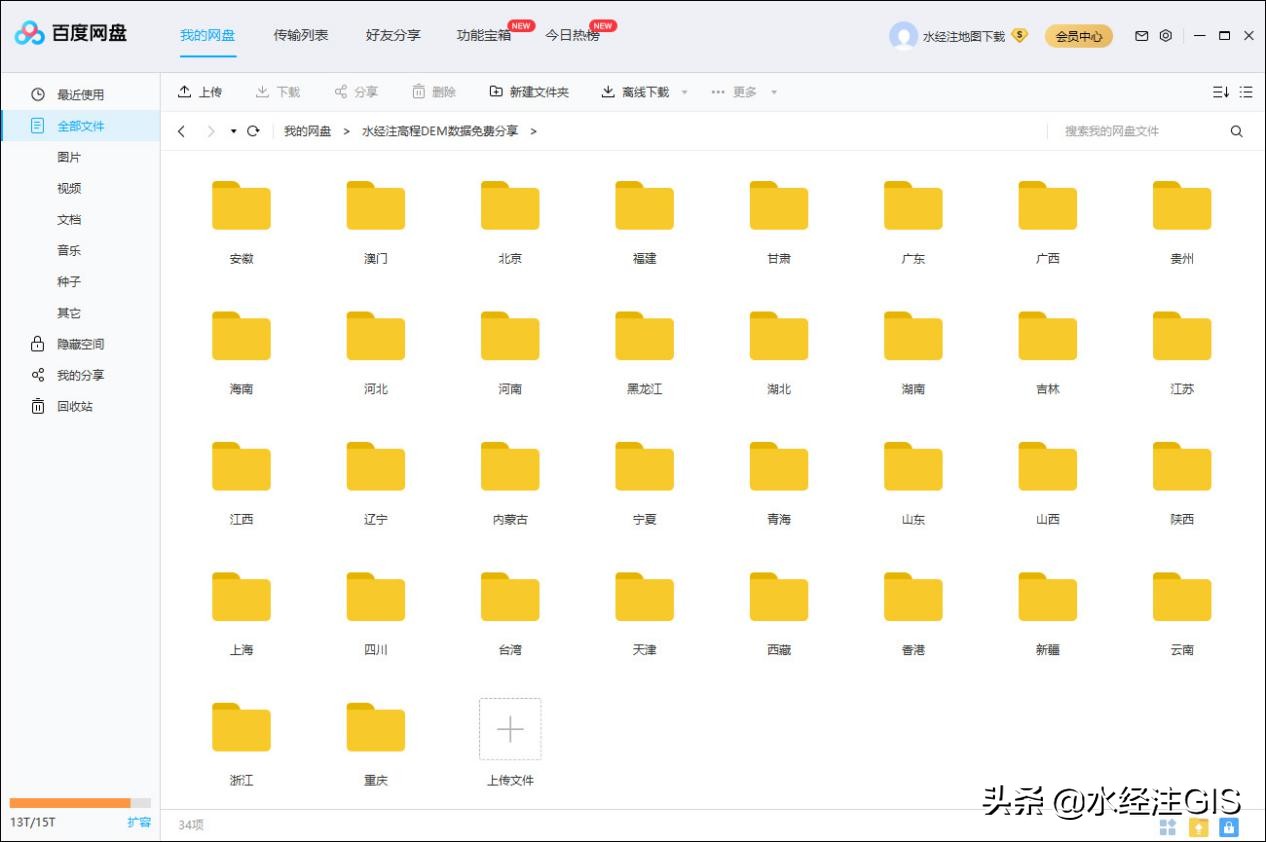This screenshot has height=842, width=1266.
Task: Open the 福建 folder
Action: pos(644,206)
